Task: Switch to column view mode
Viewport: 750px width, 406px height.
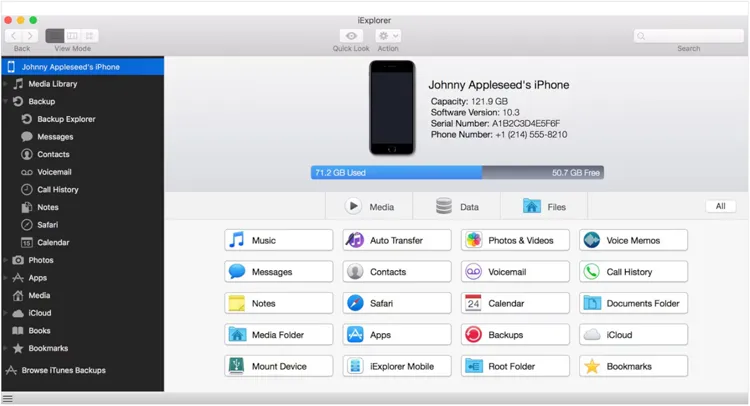Action: [72, 36]
